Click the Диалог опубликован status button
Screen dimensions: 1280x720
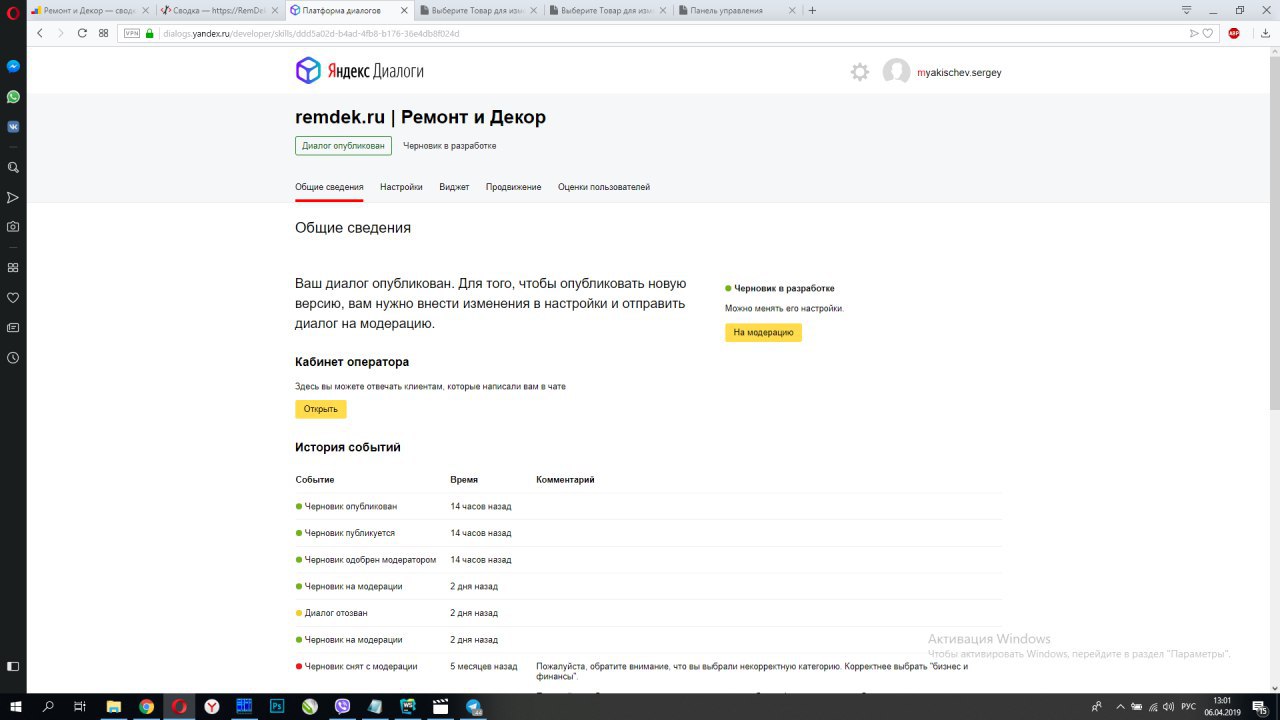point(343,146)
